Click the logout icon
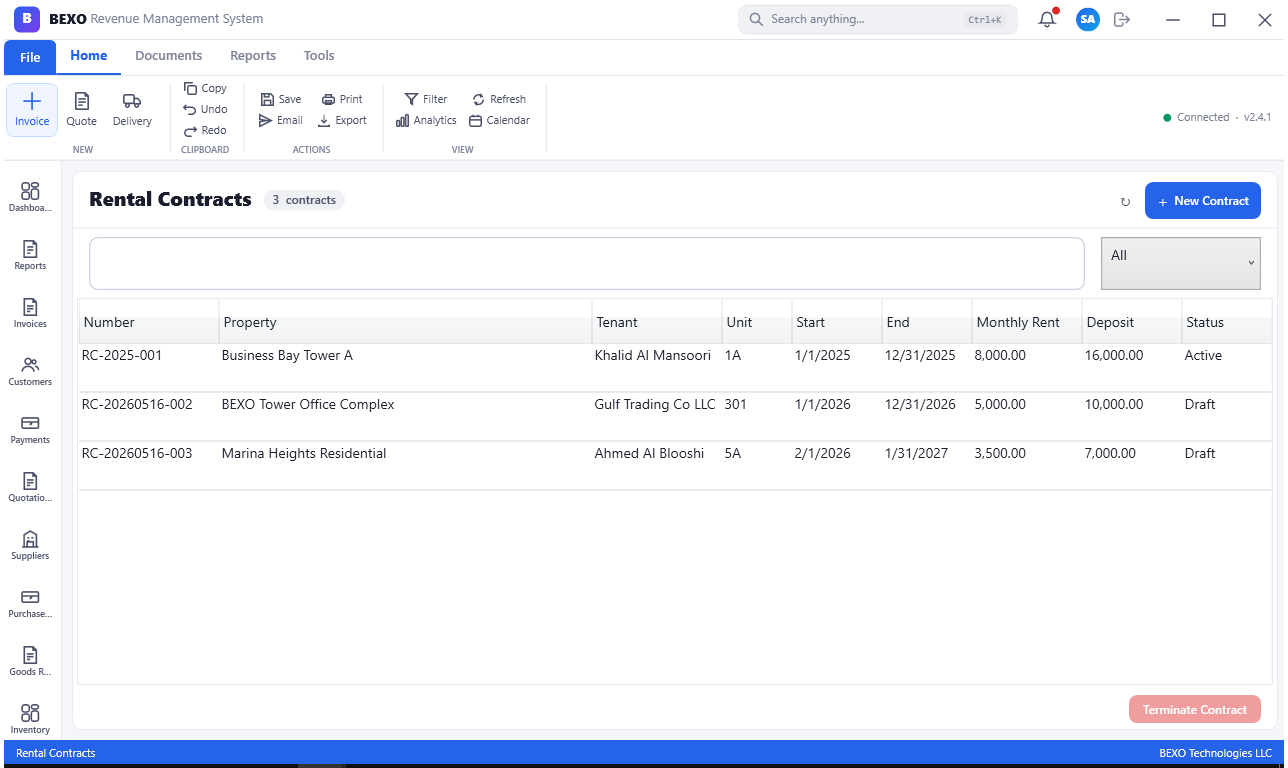The image size is (1288, 768). tap(1122, 19)
